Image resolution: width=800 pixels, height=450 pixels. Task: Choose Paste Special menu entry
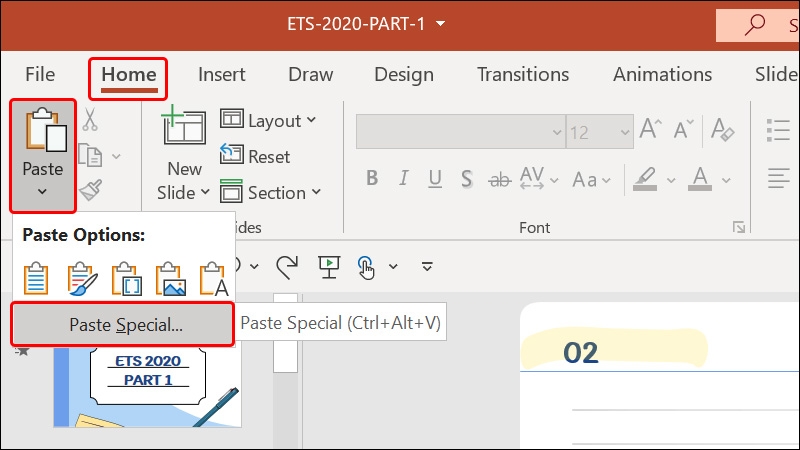tap(122, 324)
